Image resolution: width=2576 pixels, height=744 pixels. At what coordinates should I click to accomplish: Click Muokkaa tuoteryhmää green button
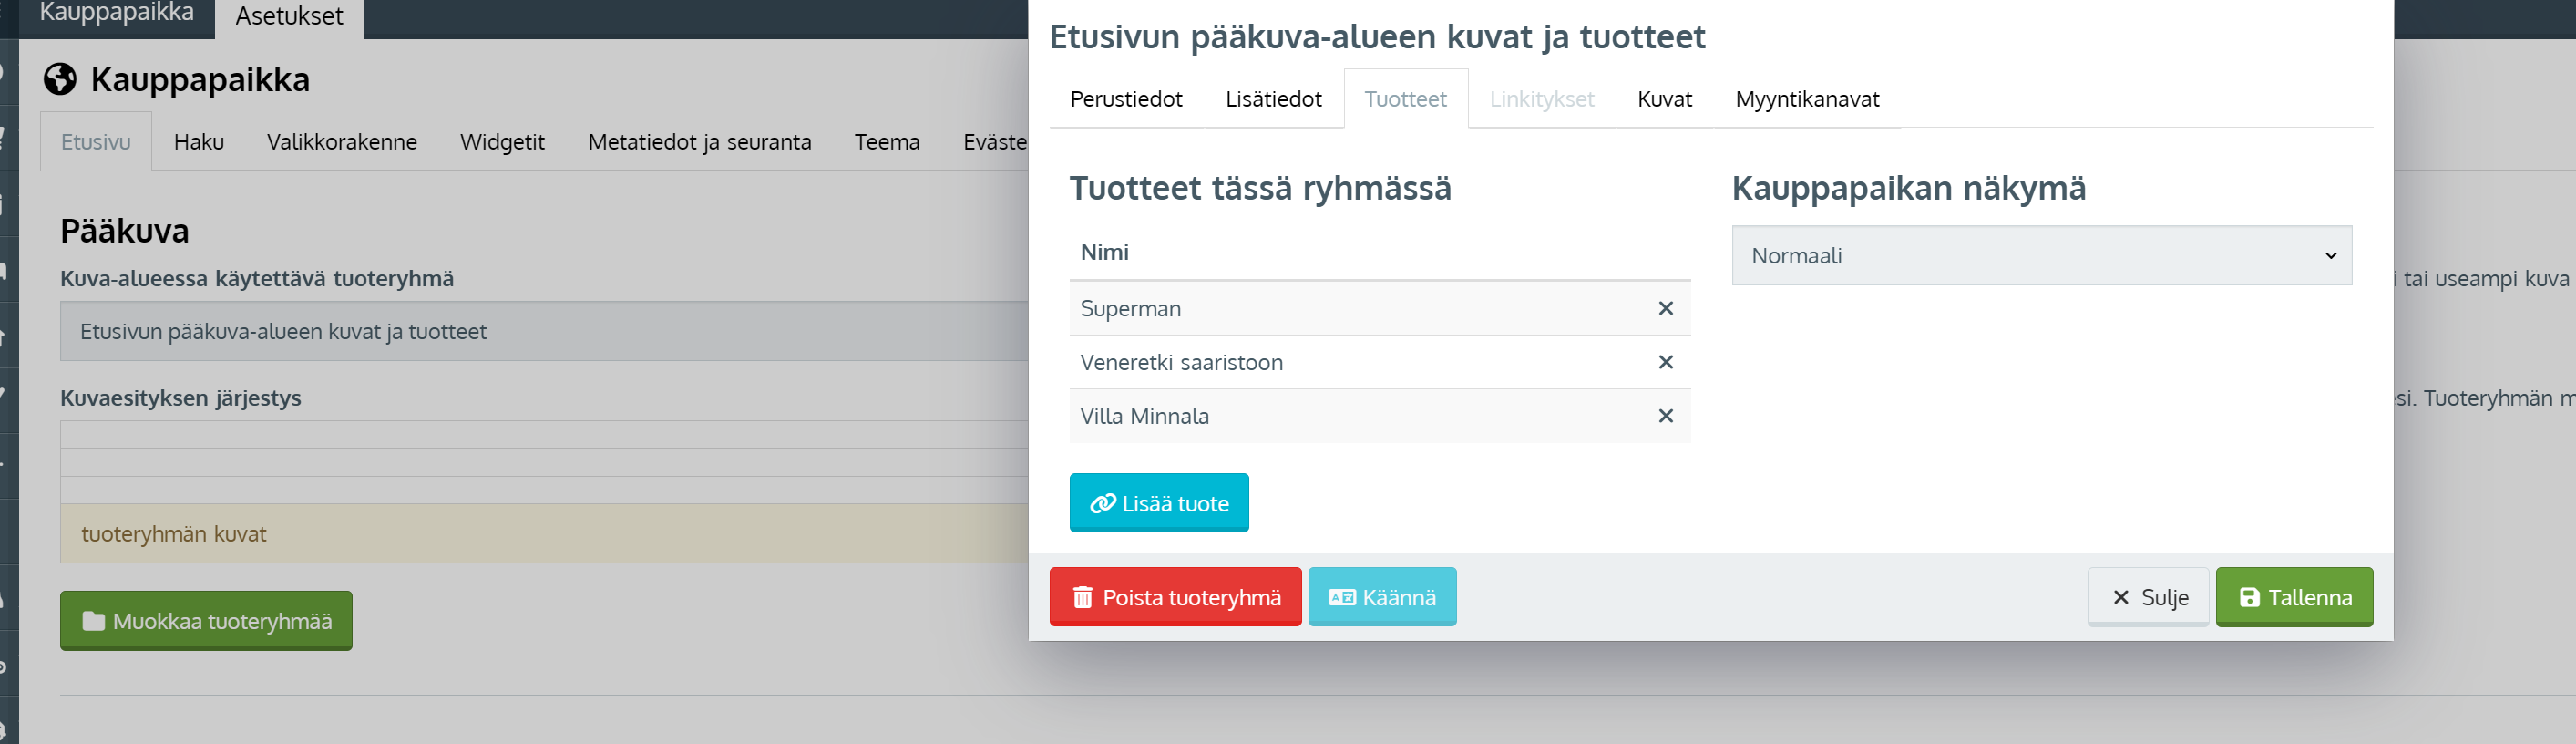pyautogui.click(x=206, y=621)
